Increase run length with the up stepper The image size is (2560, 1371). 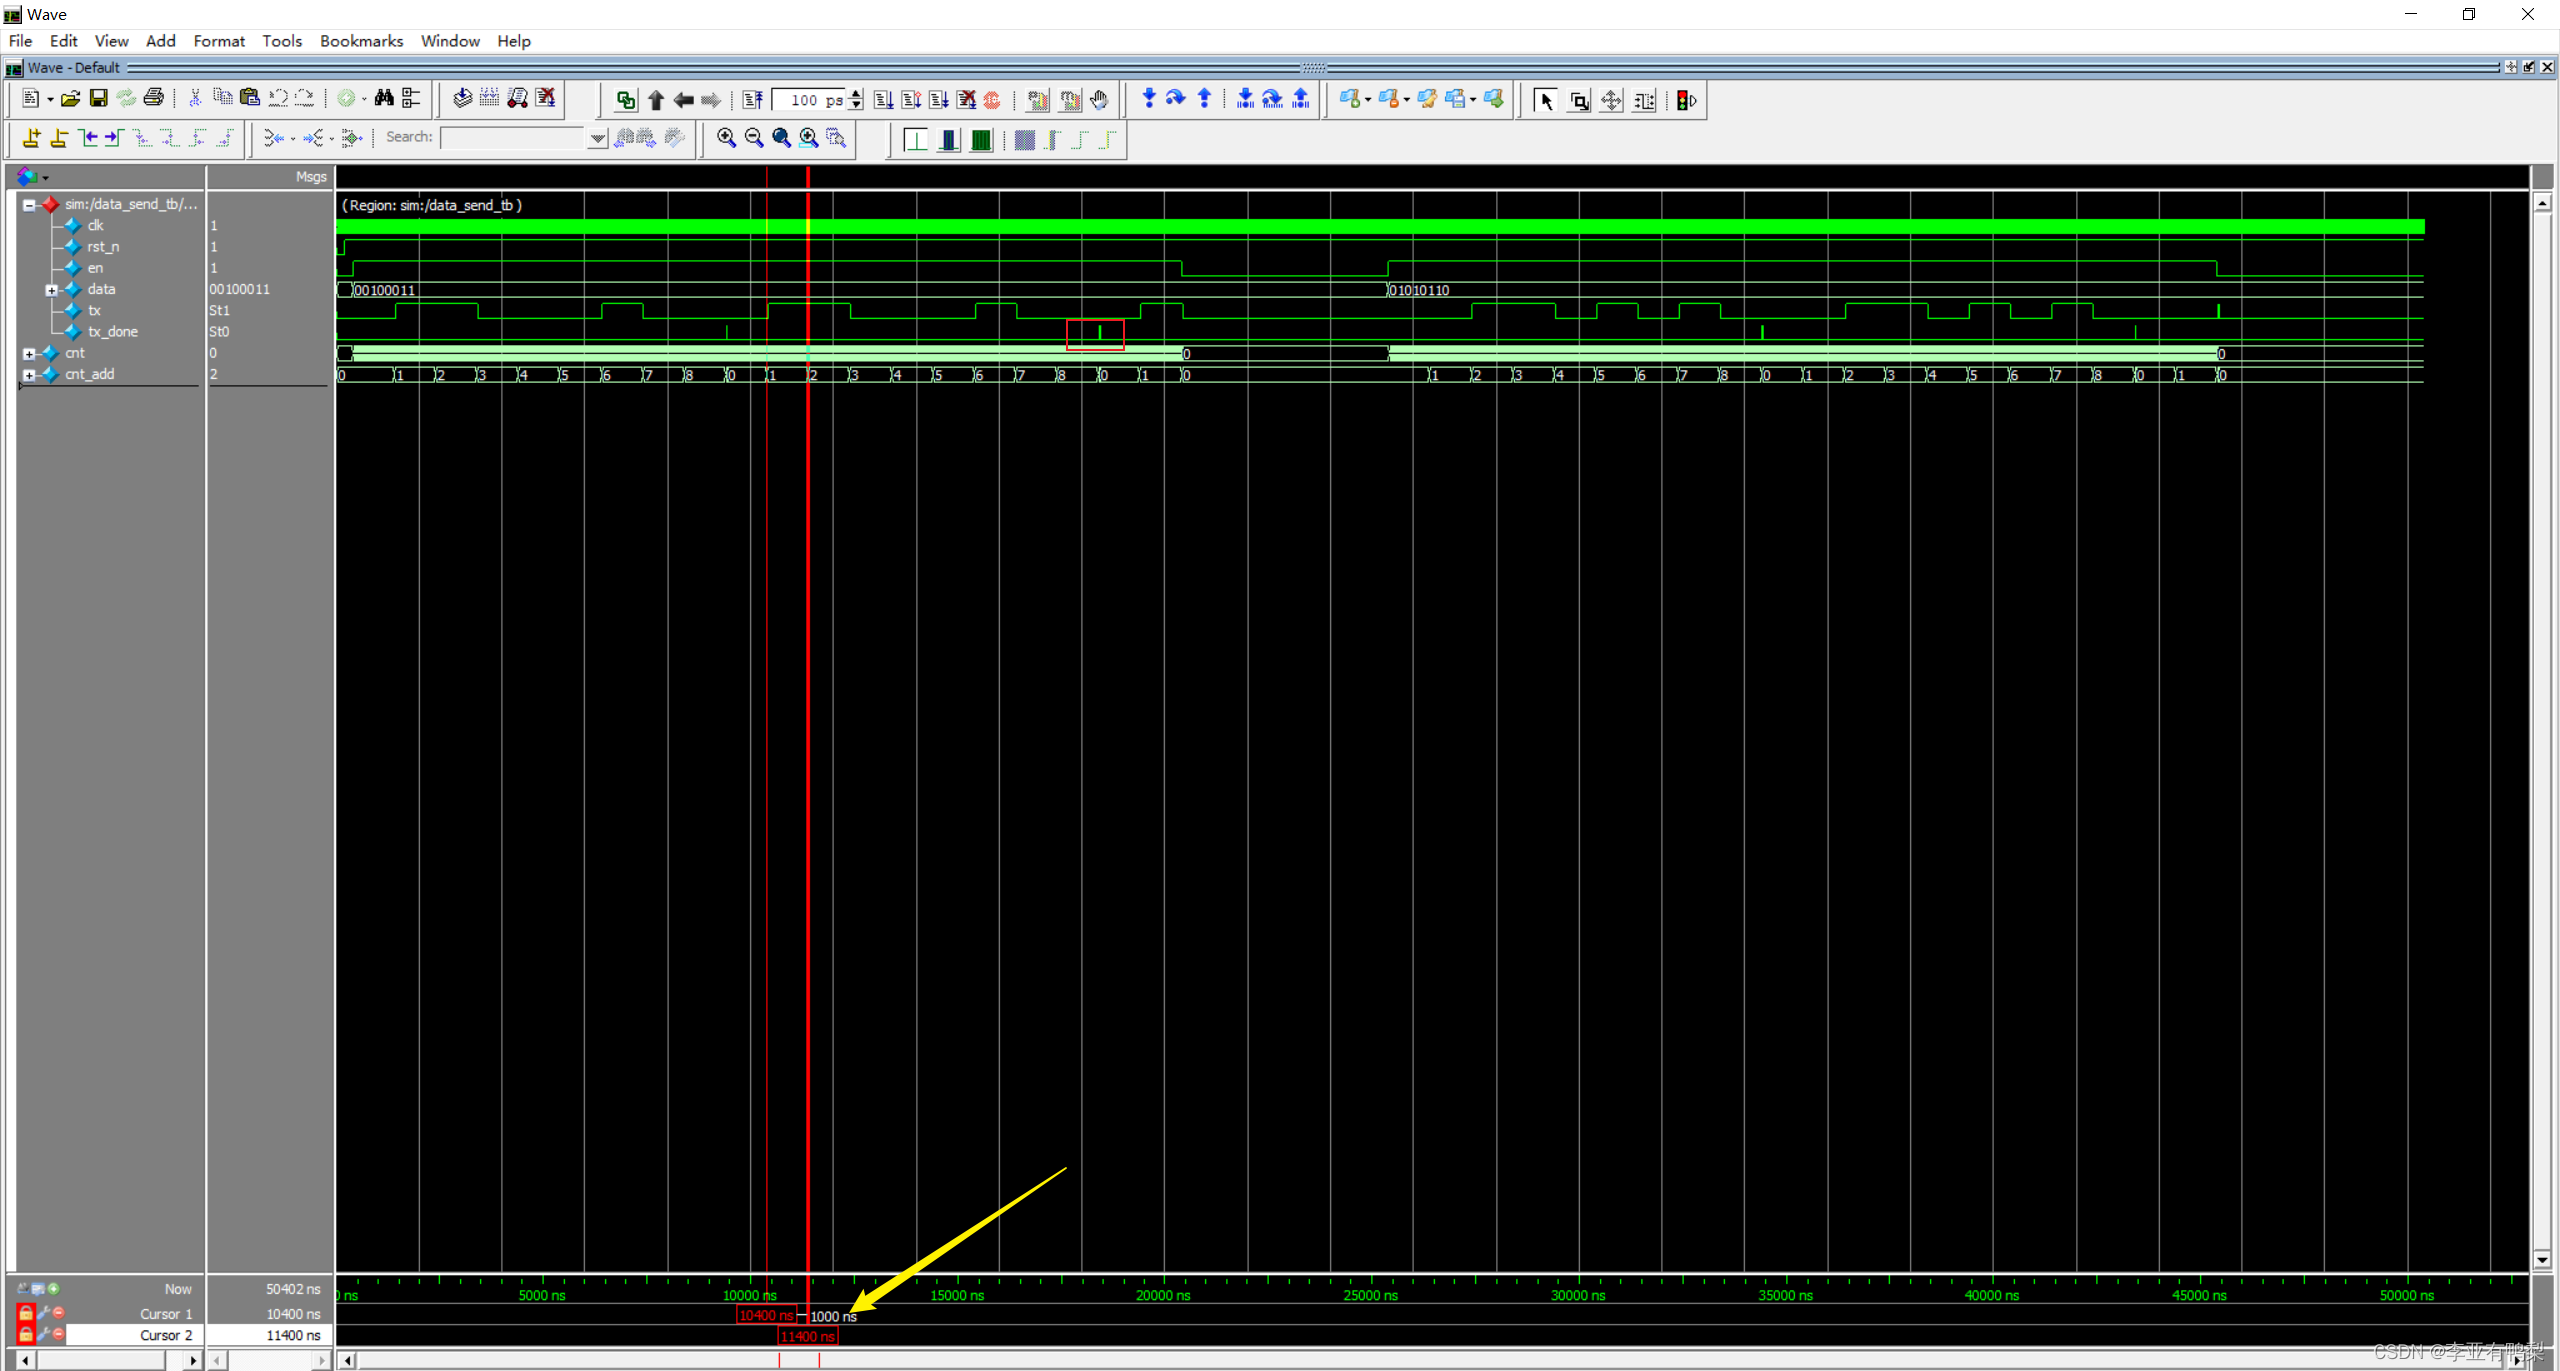(x=856, y=94)
